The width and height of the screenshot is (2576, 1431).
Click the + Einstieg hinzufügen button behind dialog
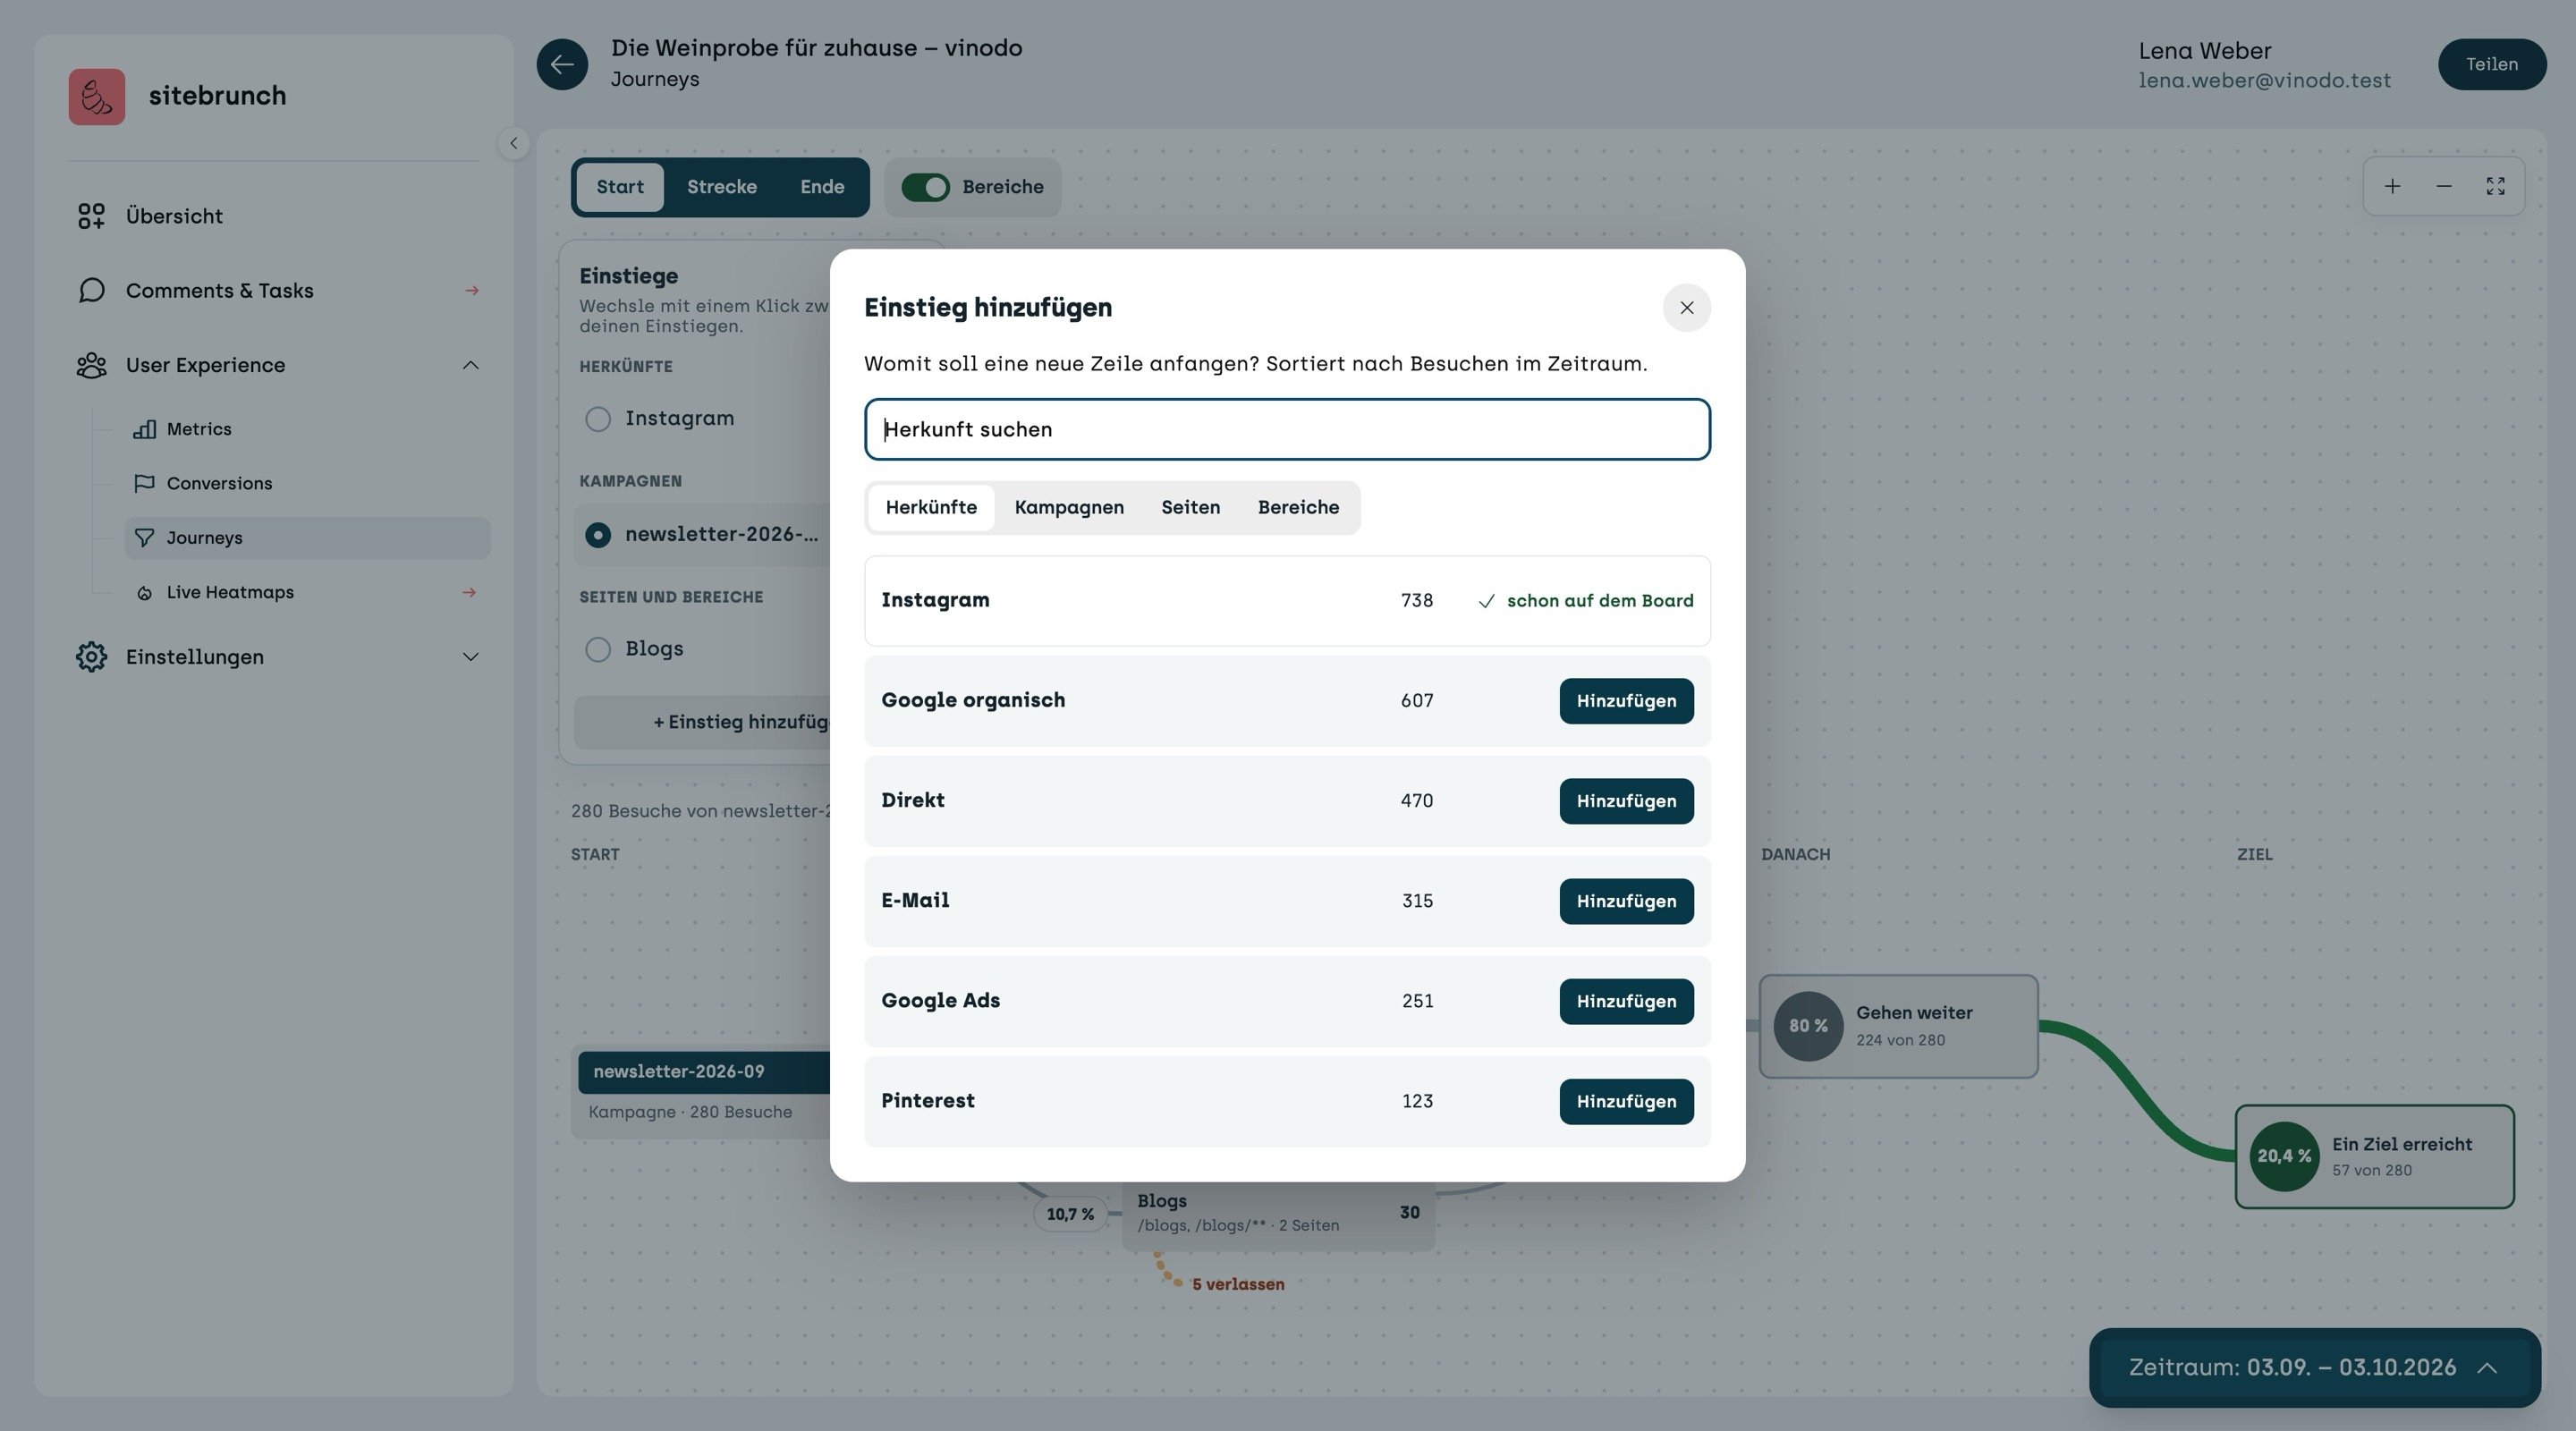(x=703, y=722)
